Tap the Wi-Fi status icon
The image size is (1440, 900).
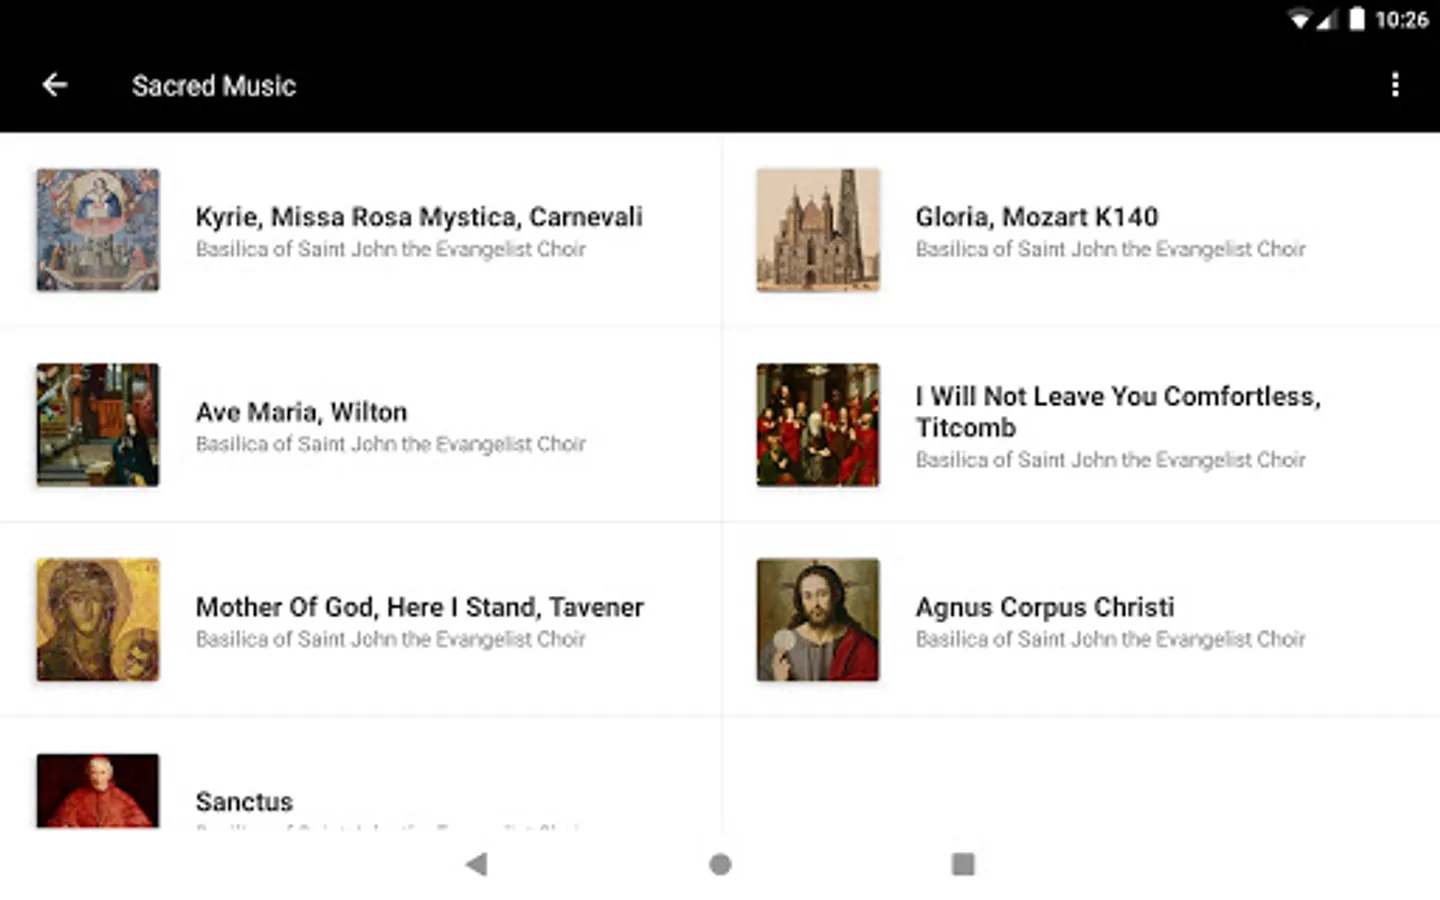[x=1299, y=20]
